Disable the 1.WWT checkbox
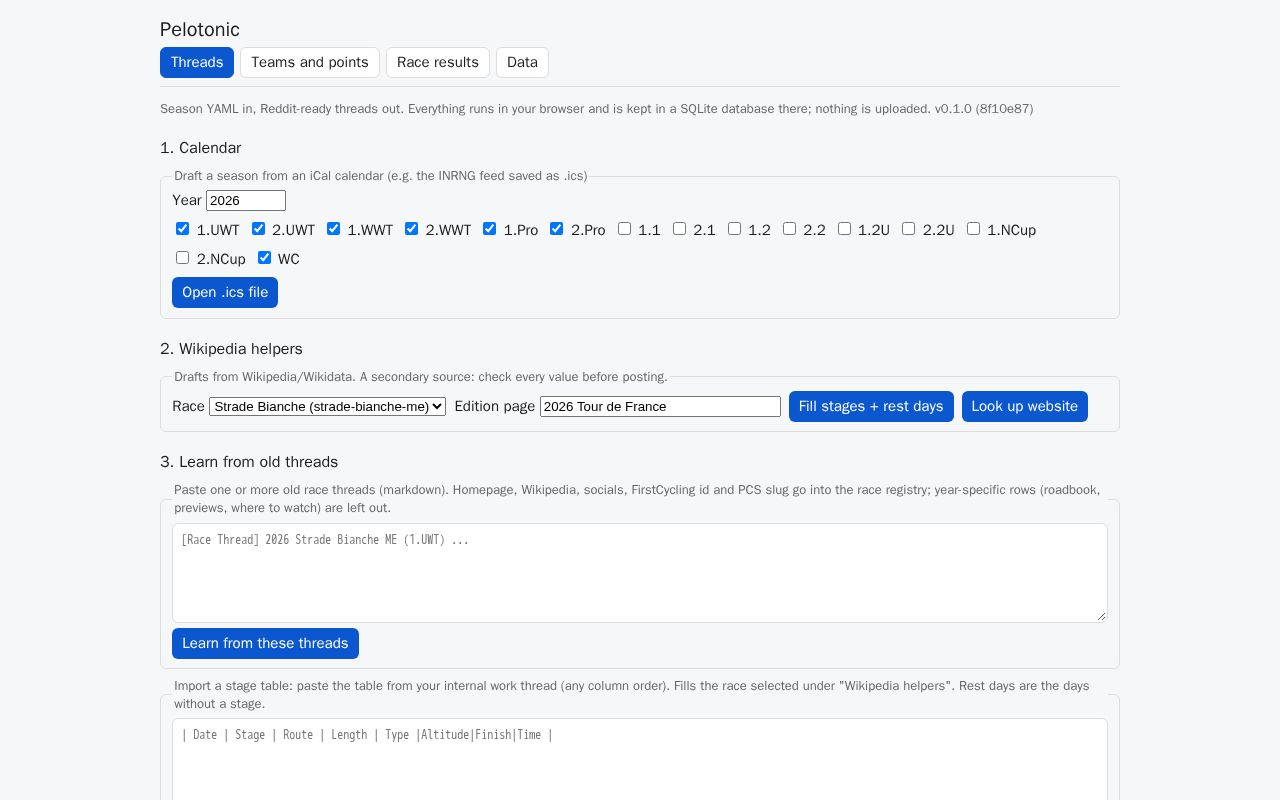Viewport: 1280px width, 800px height. point(333,229)
